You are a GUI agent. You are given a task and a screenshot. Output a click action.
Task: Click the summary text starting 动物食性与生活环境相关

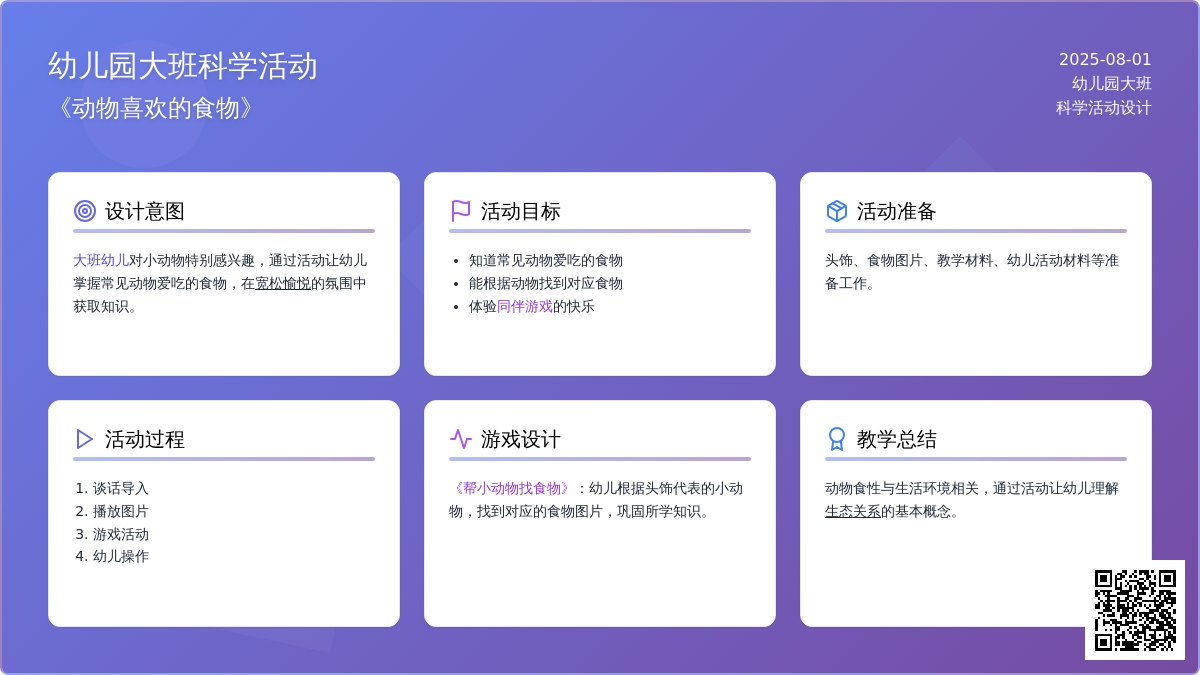point(972,500)
